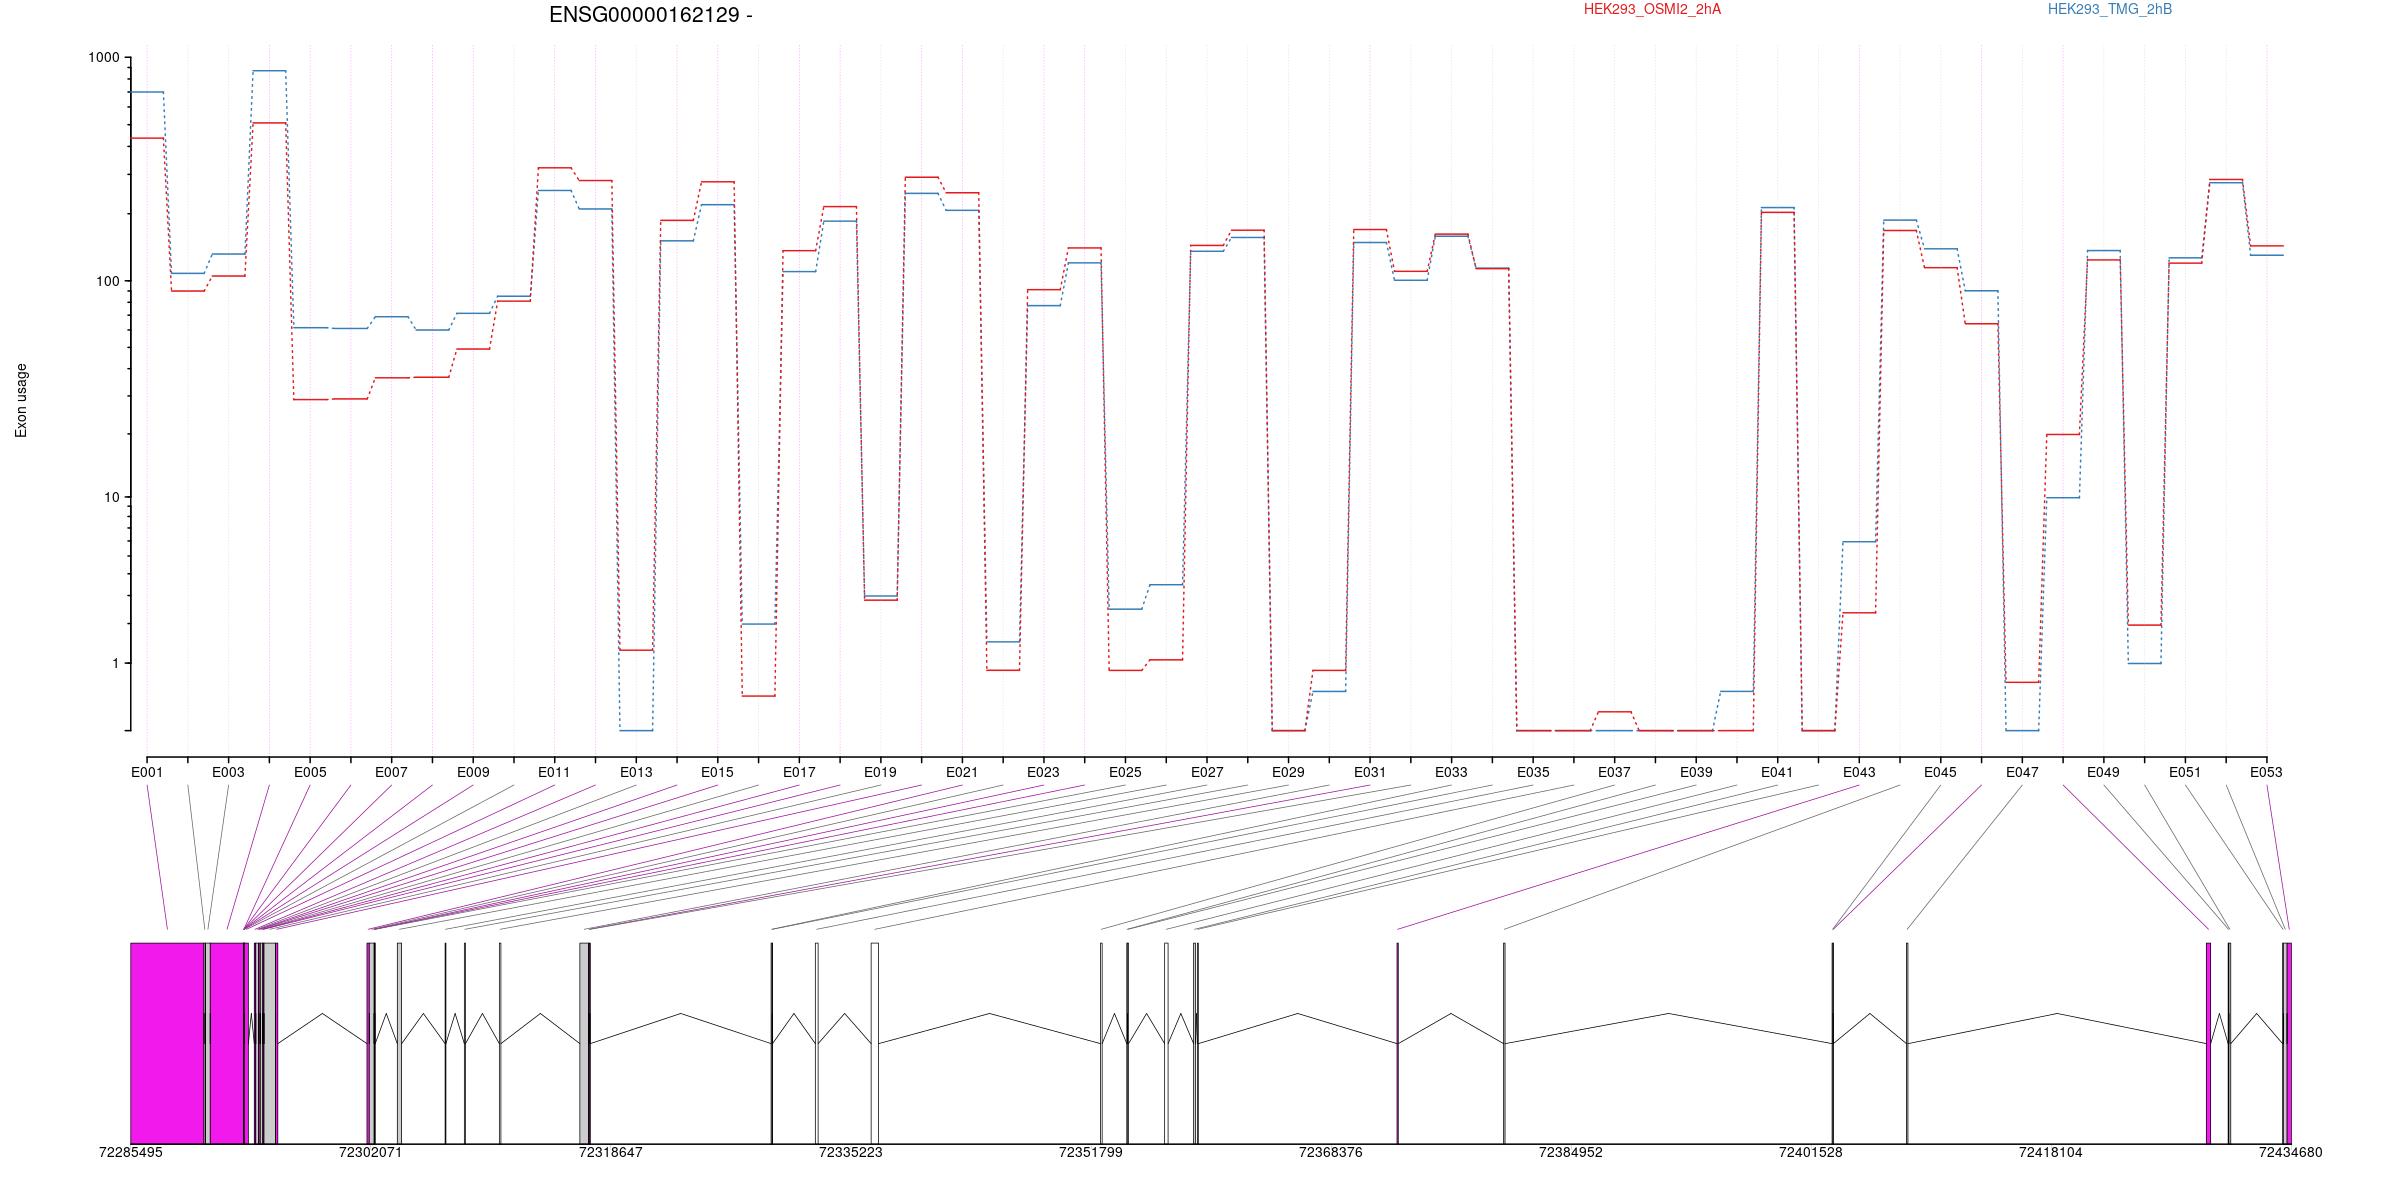This screenshot has height=1200, width=2400.
Task: Click the Exon usage axis label
Action: tap(21, 400)
